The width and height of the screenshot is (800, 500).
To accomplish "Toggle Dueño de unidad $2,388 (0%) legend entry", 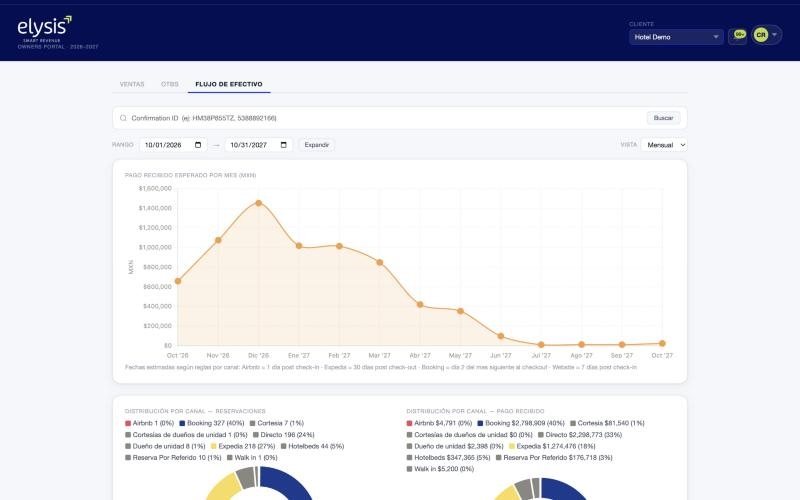I will pos(455,446).
